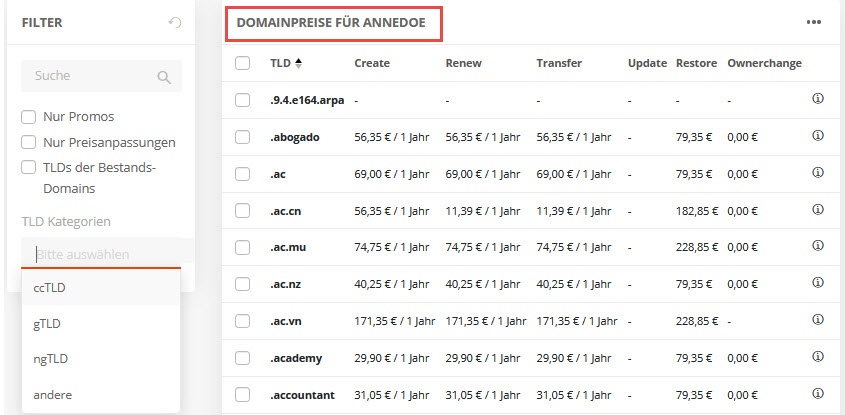Focus the Suche search field
This screenshot has height=415, width=845.
pos(101,76)
